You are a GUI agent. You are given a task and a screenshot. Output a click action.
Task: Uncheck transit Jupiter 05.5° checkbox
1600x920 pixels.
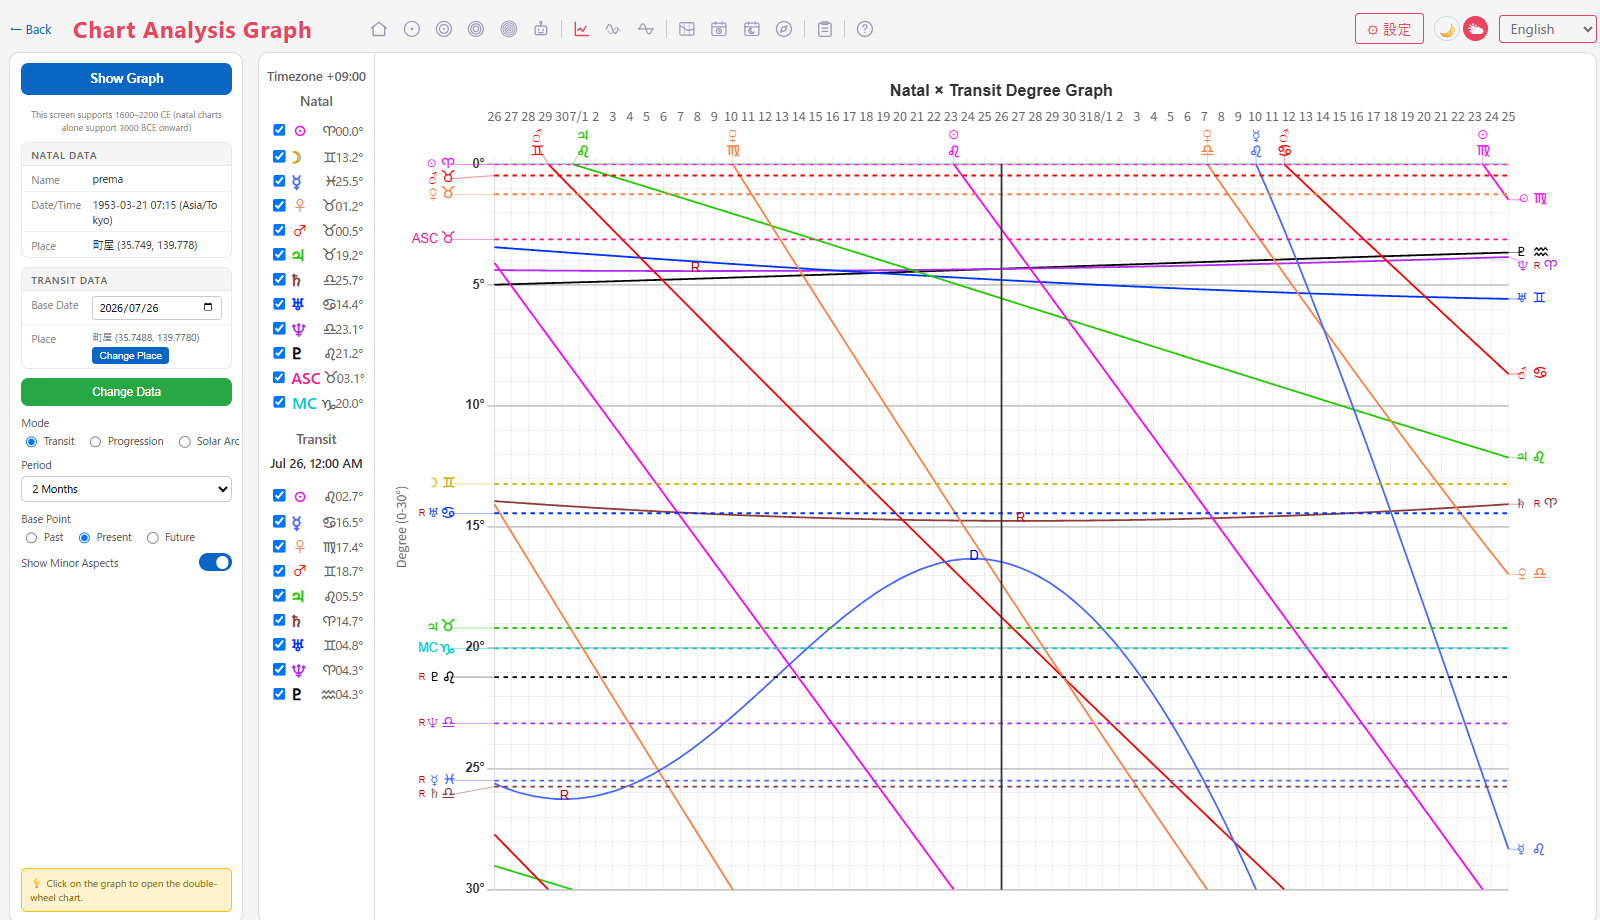tap(279, 595)
